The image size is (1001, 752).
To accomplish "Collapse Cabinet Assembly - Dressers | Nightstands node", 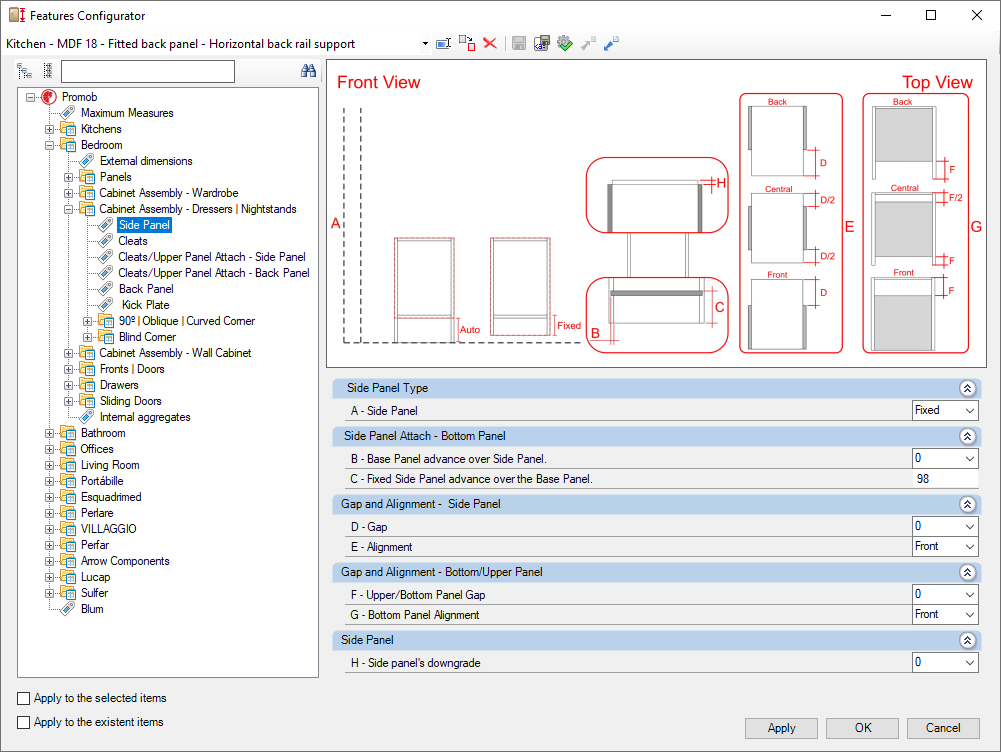I will pyautogui.click(x=68, y=209).
